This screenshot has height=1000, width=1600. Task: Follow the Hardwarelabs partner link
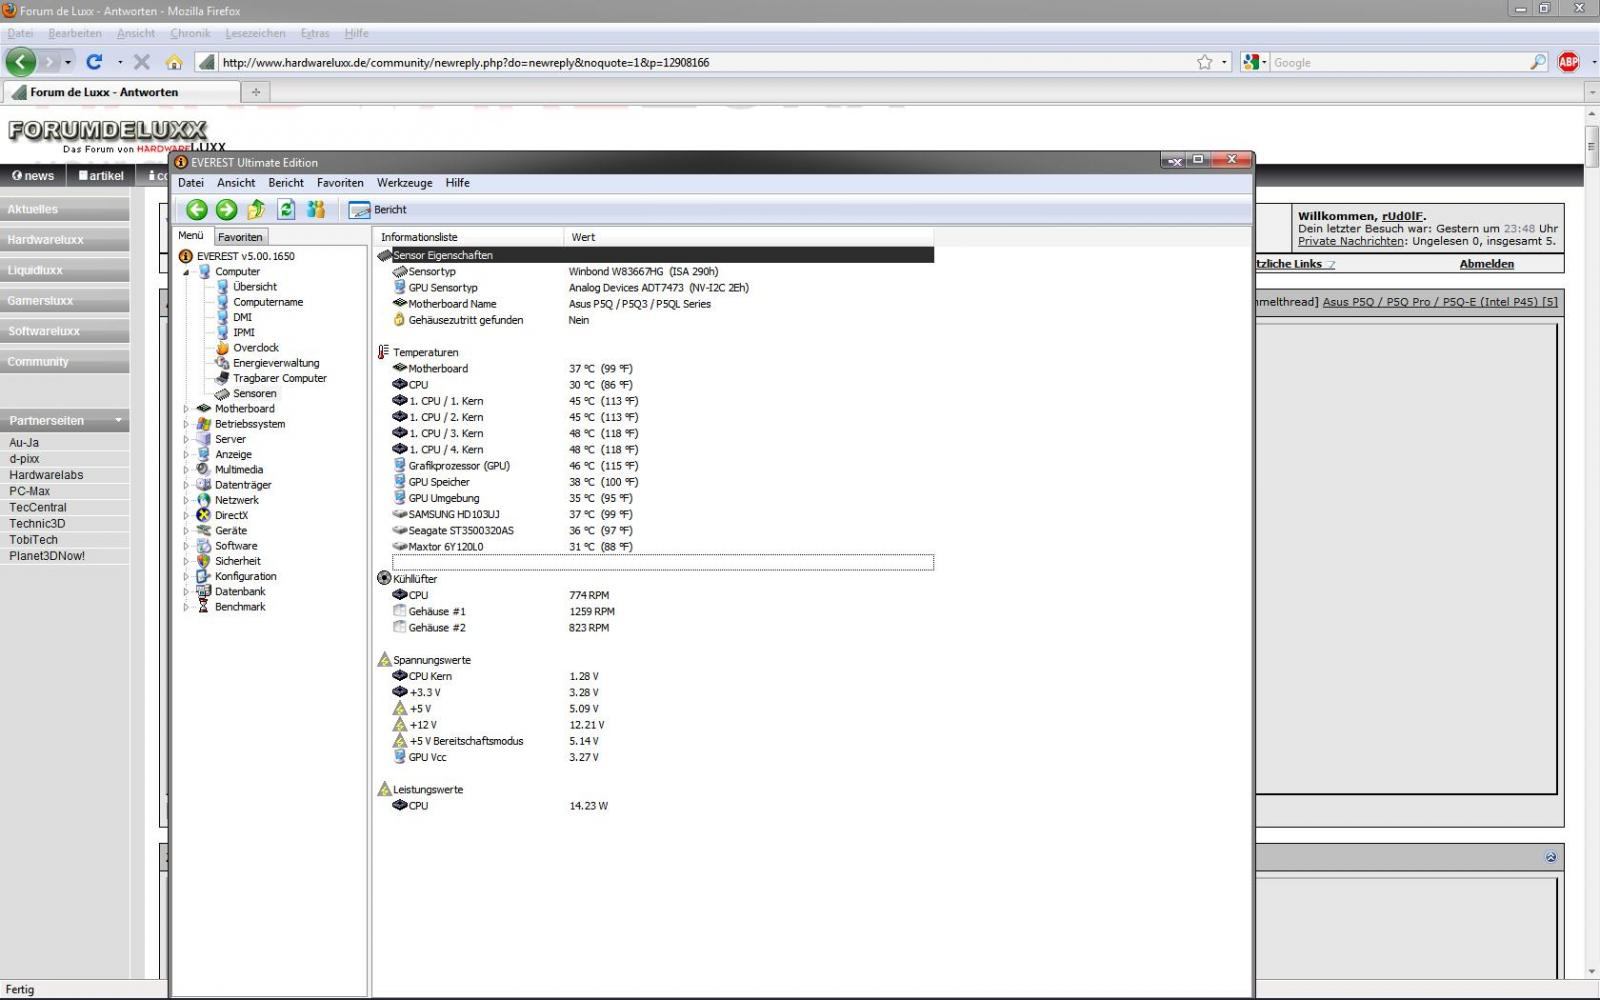point(46,475)
